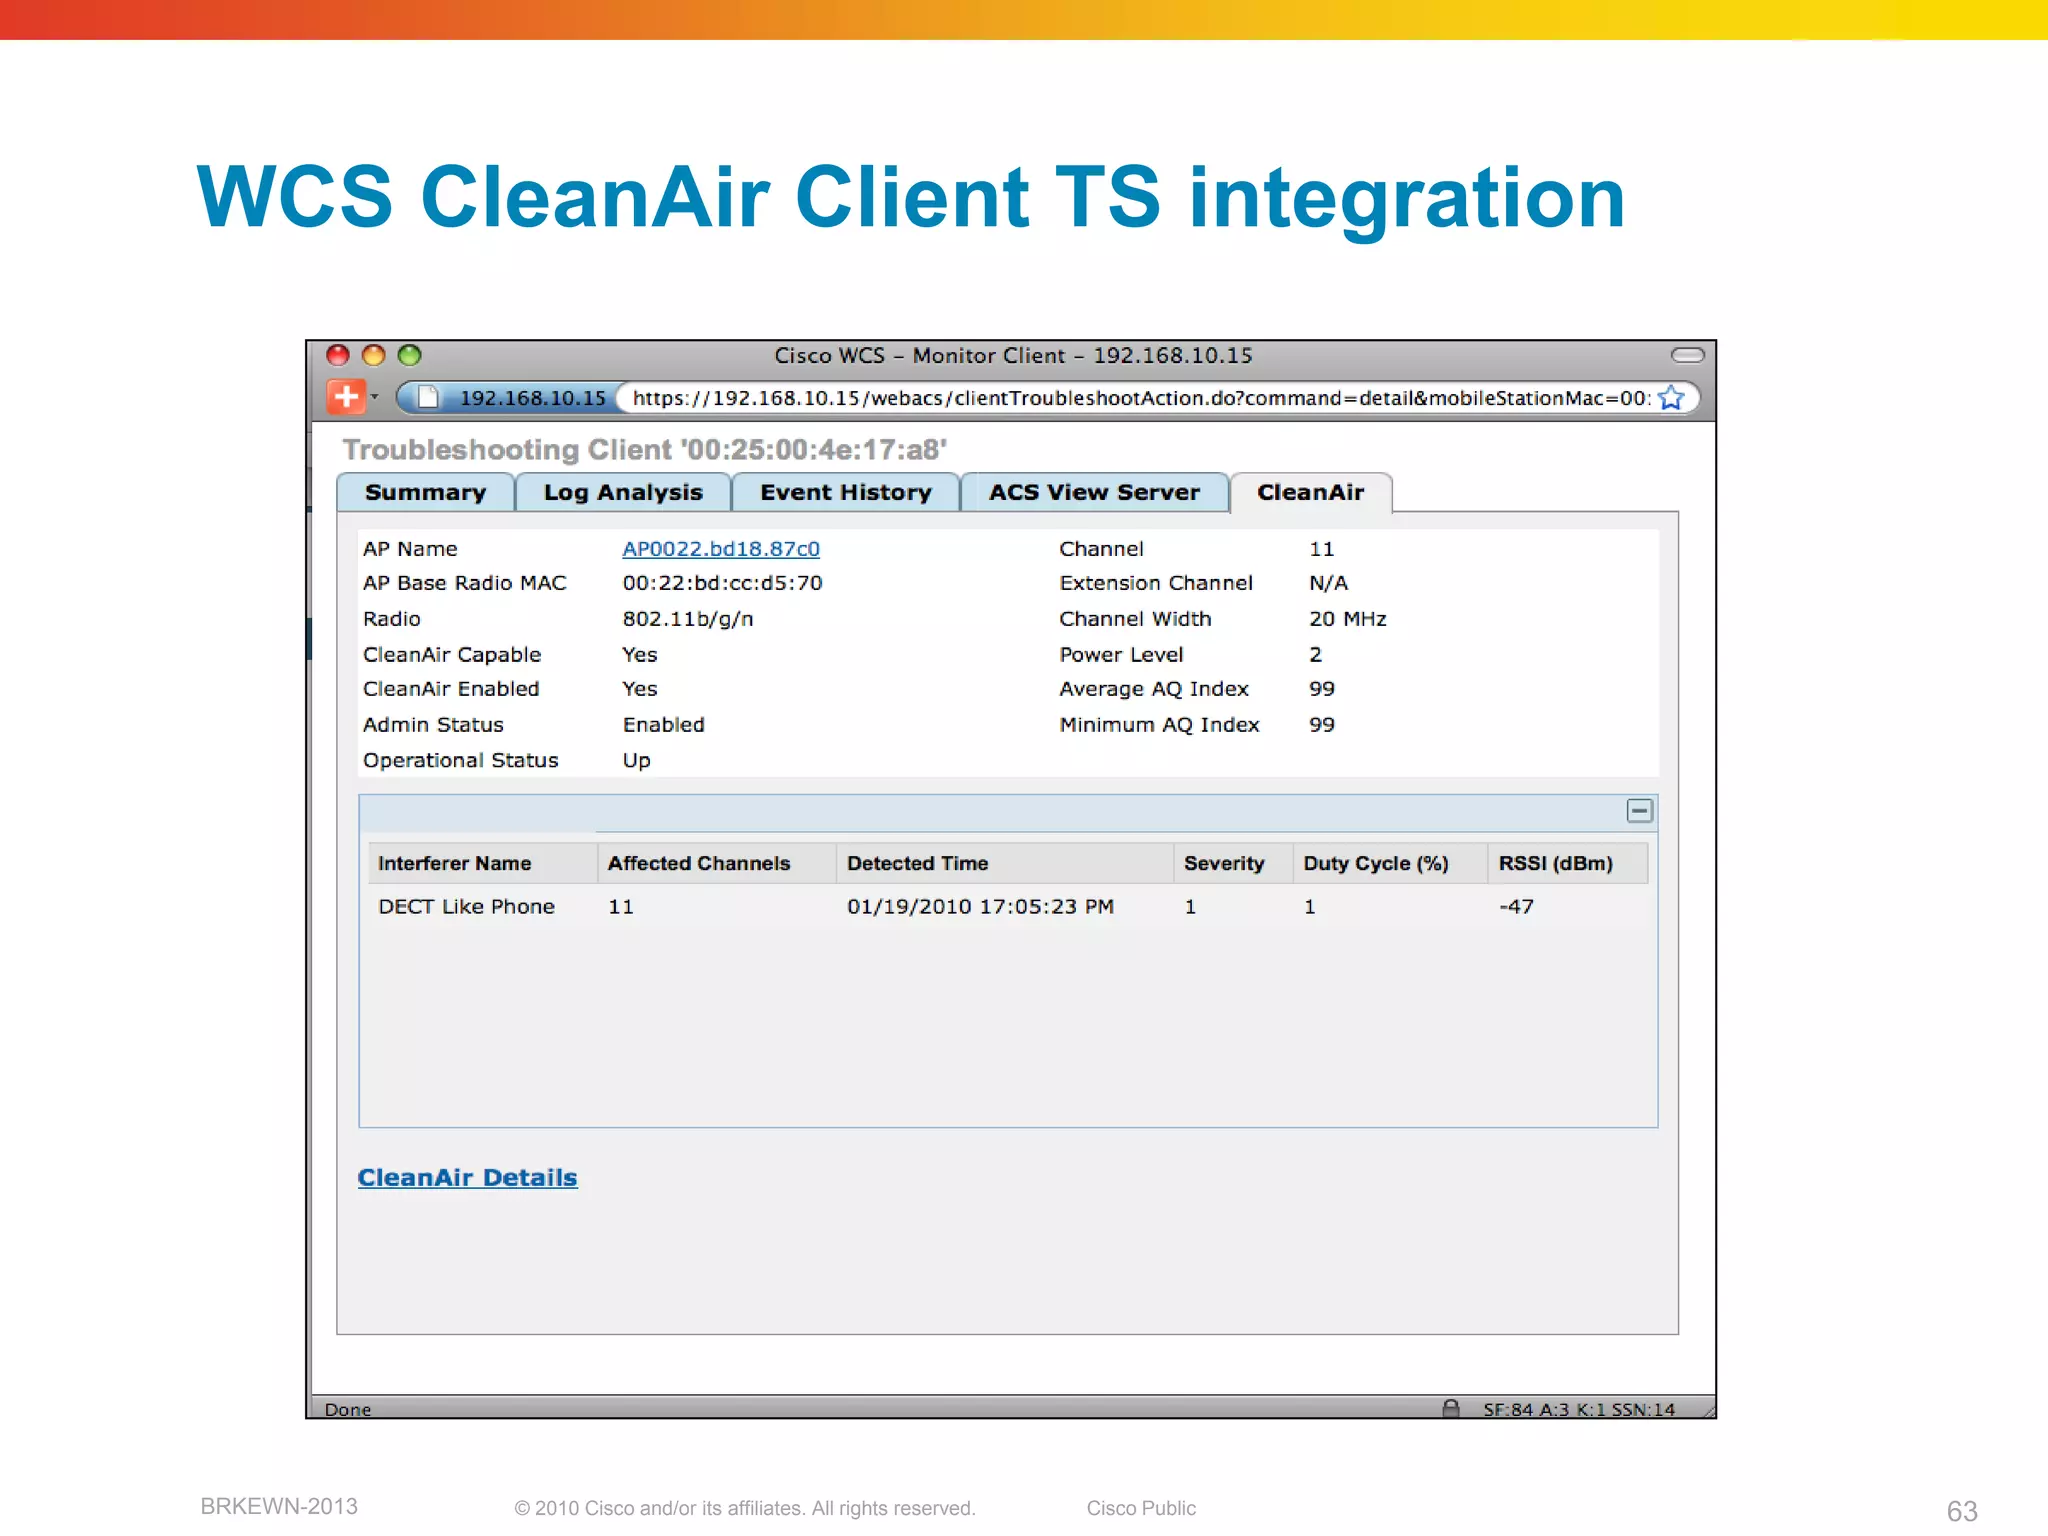Click the yellow minimize window button

click(374, 355)
